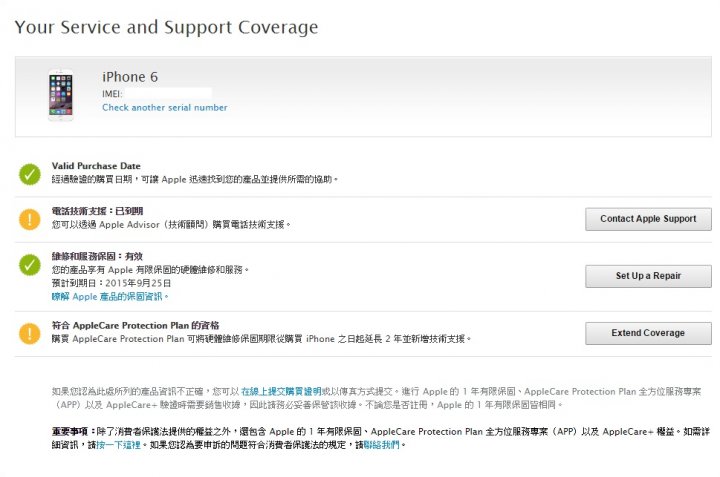Click the green checkmark beside 維修和服務保固
This screenshot has width=720, height=477.
tap(30, 265)
